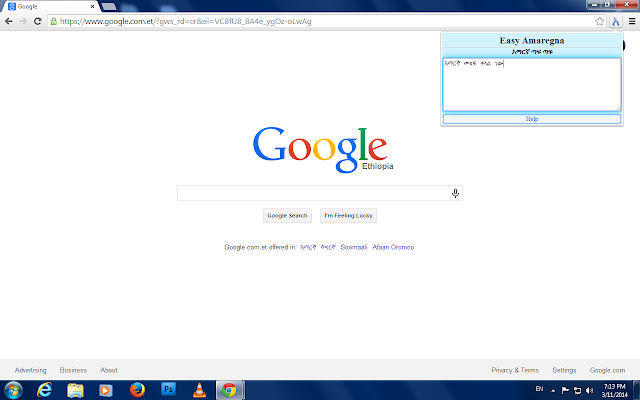Click the Easy Amaregna text area
Image resolution: width=640 pixels, height=400 pixels.
point(532,84)
